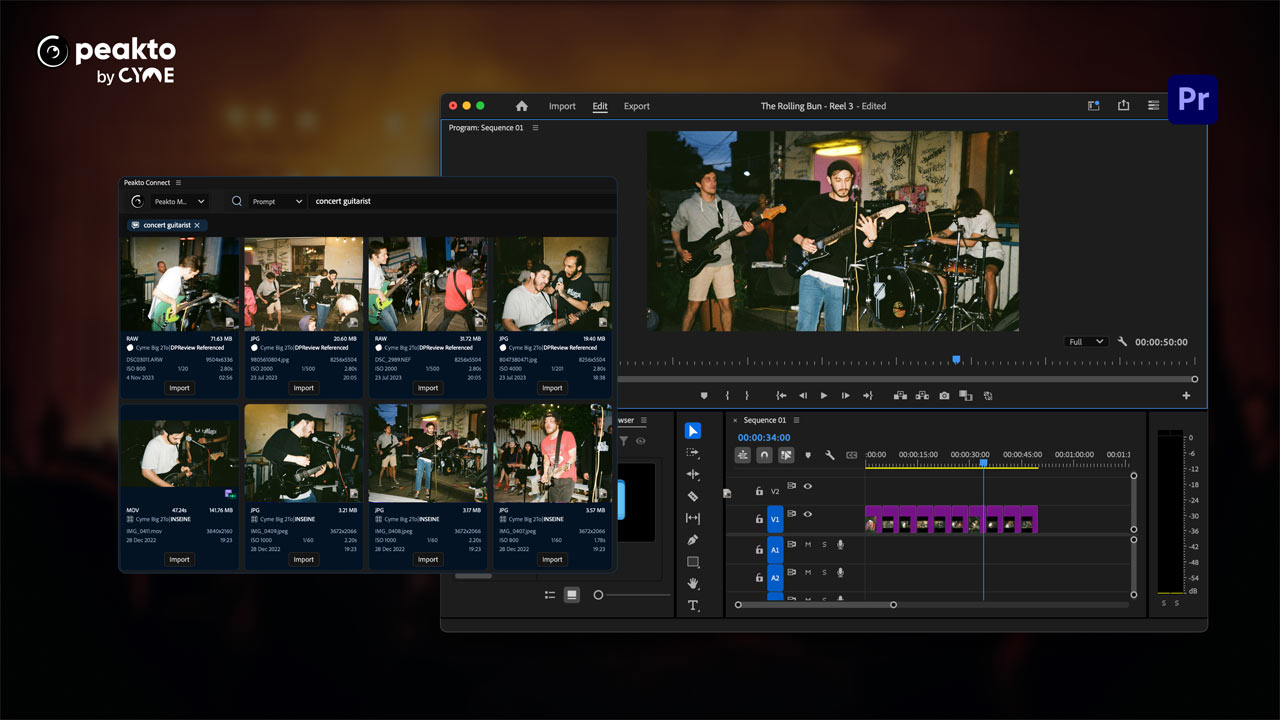1280x720 pixels.
Task: Select the Razor tool in the toolbar
Action: 693,496
